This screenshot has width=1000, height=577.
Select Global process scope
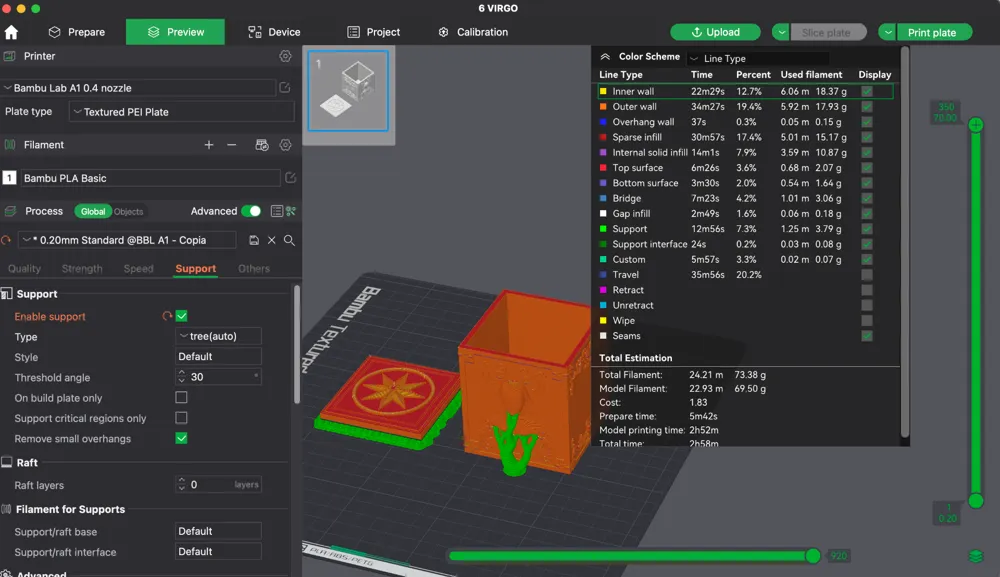[x=93, y=212]
